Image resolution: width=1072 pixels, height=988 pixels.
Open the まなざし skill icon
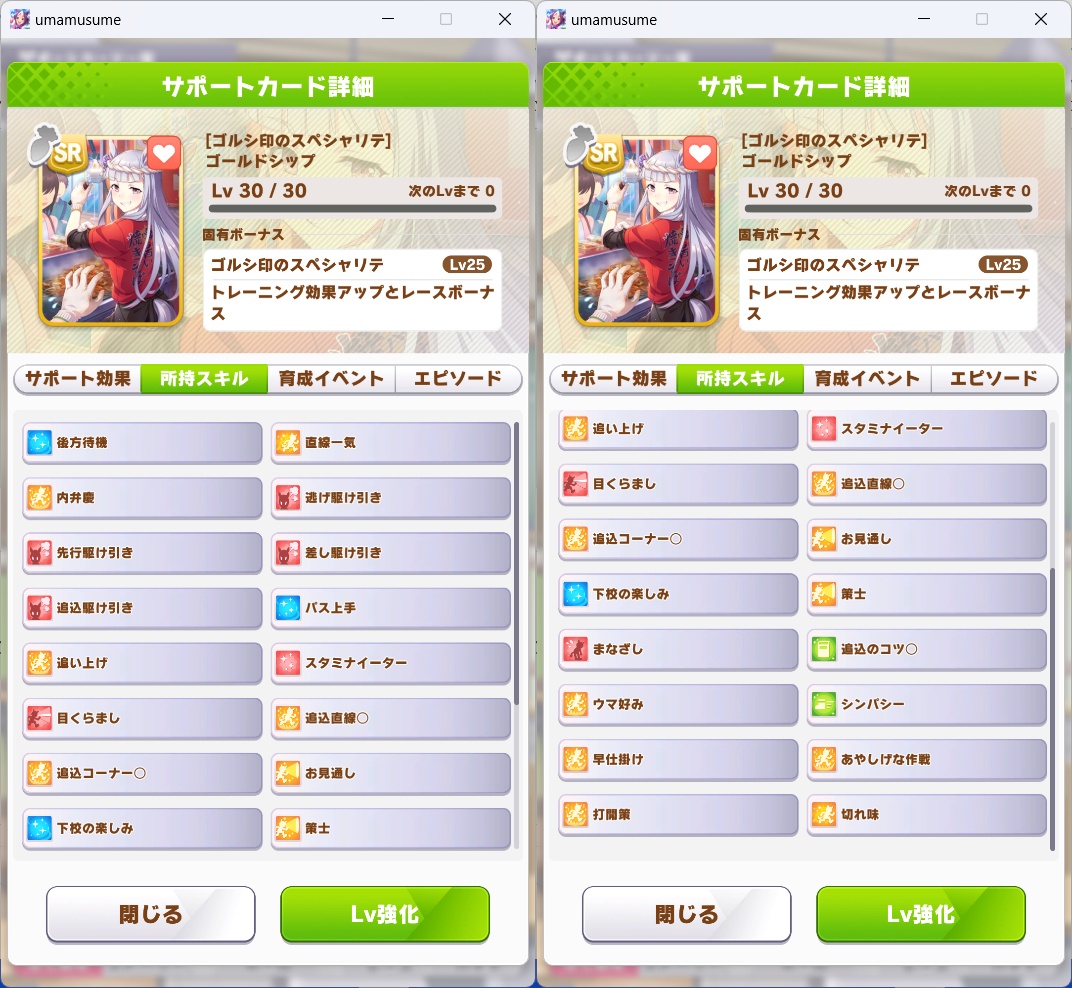point(575,649)
